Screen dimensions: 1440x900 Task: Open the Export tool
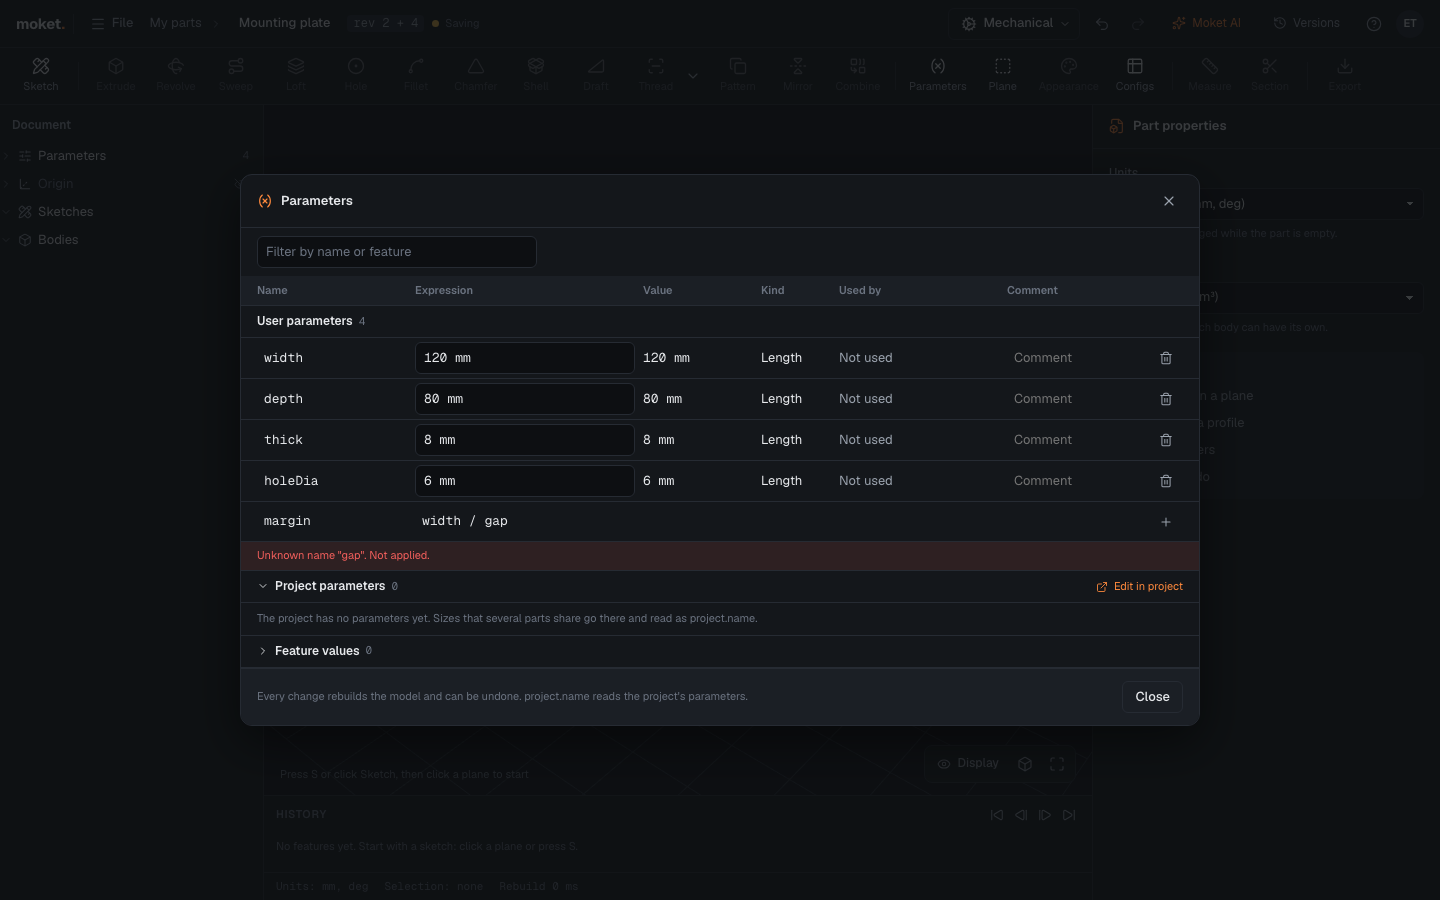(1345, 74)
